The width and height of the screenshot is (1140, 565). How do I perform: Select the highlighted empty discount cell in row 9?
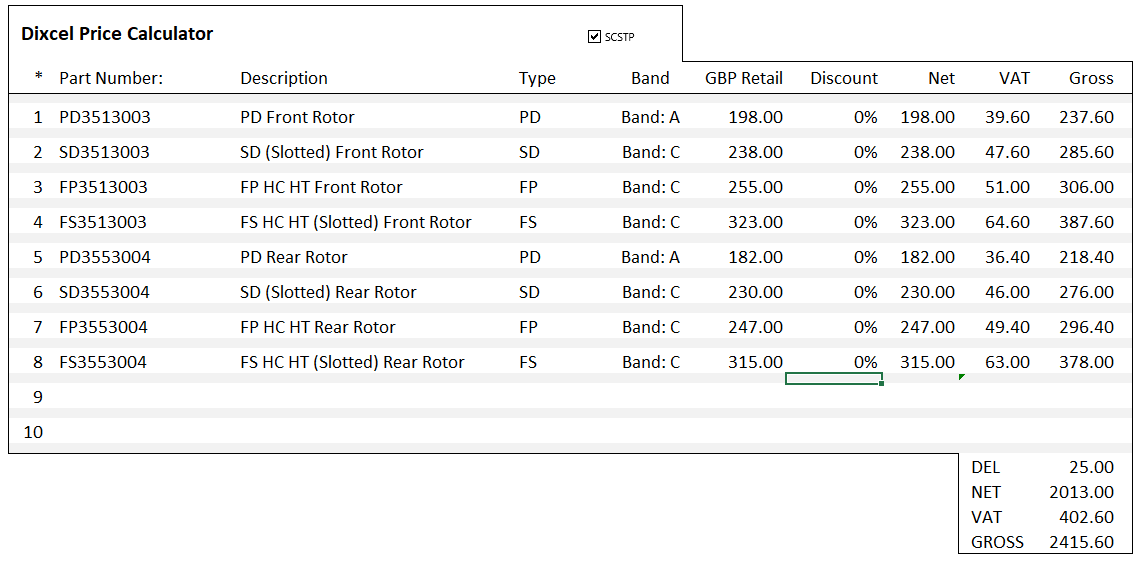(834, 379)
